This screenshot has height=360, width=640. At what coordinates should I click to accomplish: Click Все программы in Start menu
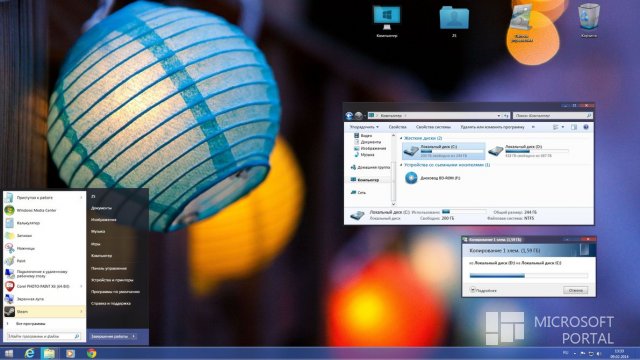[x=30, y=324]
